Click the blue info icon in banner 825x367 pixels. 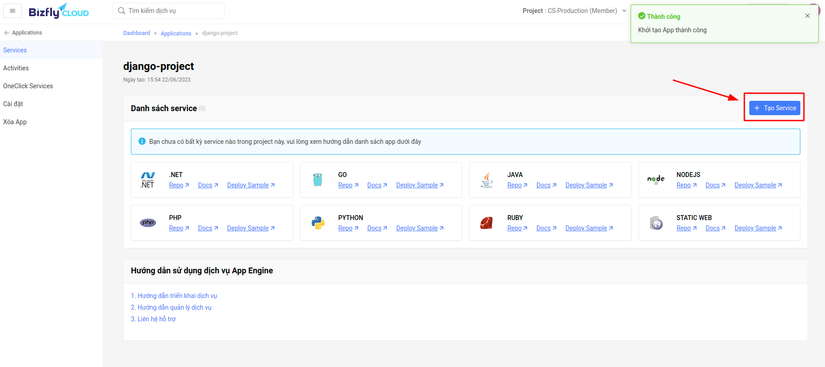pyautogui.click(x=142, y=141)
